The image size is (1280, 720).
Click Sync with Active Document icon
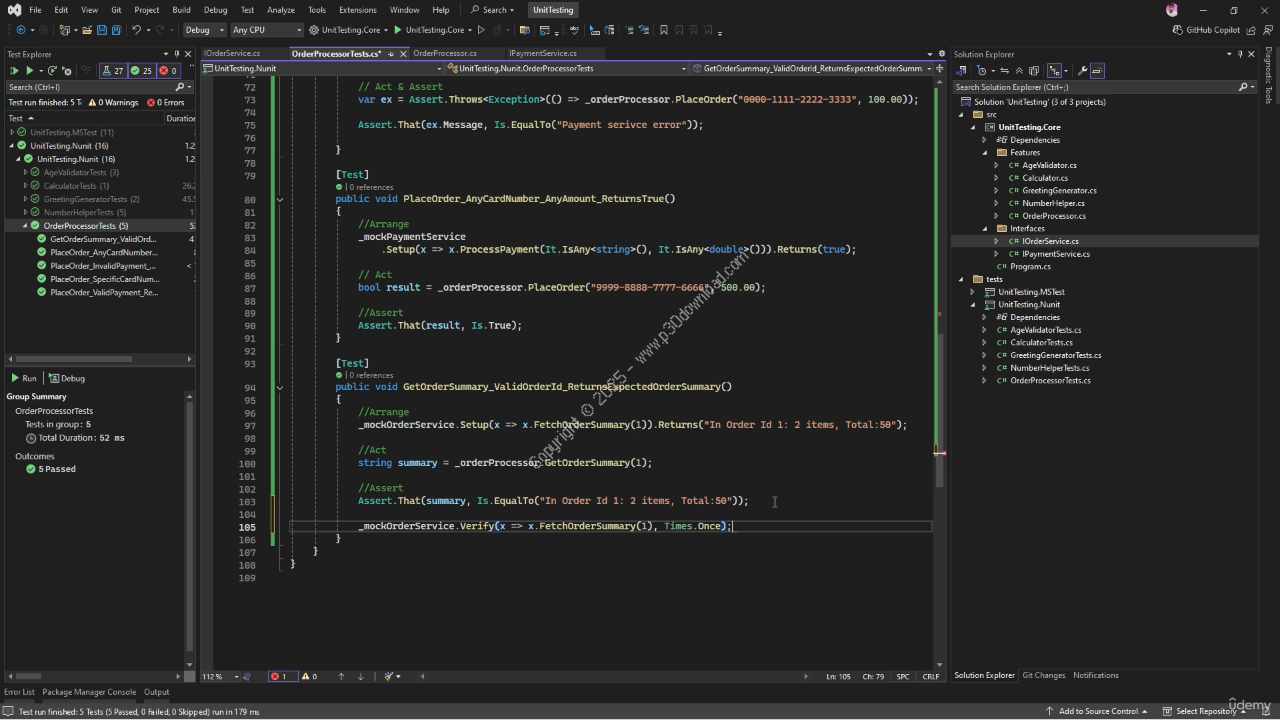pos(1004,71)
